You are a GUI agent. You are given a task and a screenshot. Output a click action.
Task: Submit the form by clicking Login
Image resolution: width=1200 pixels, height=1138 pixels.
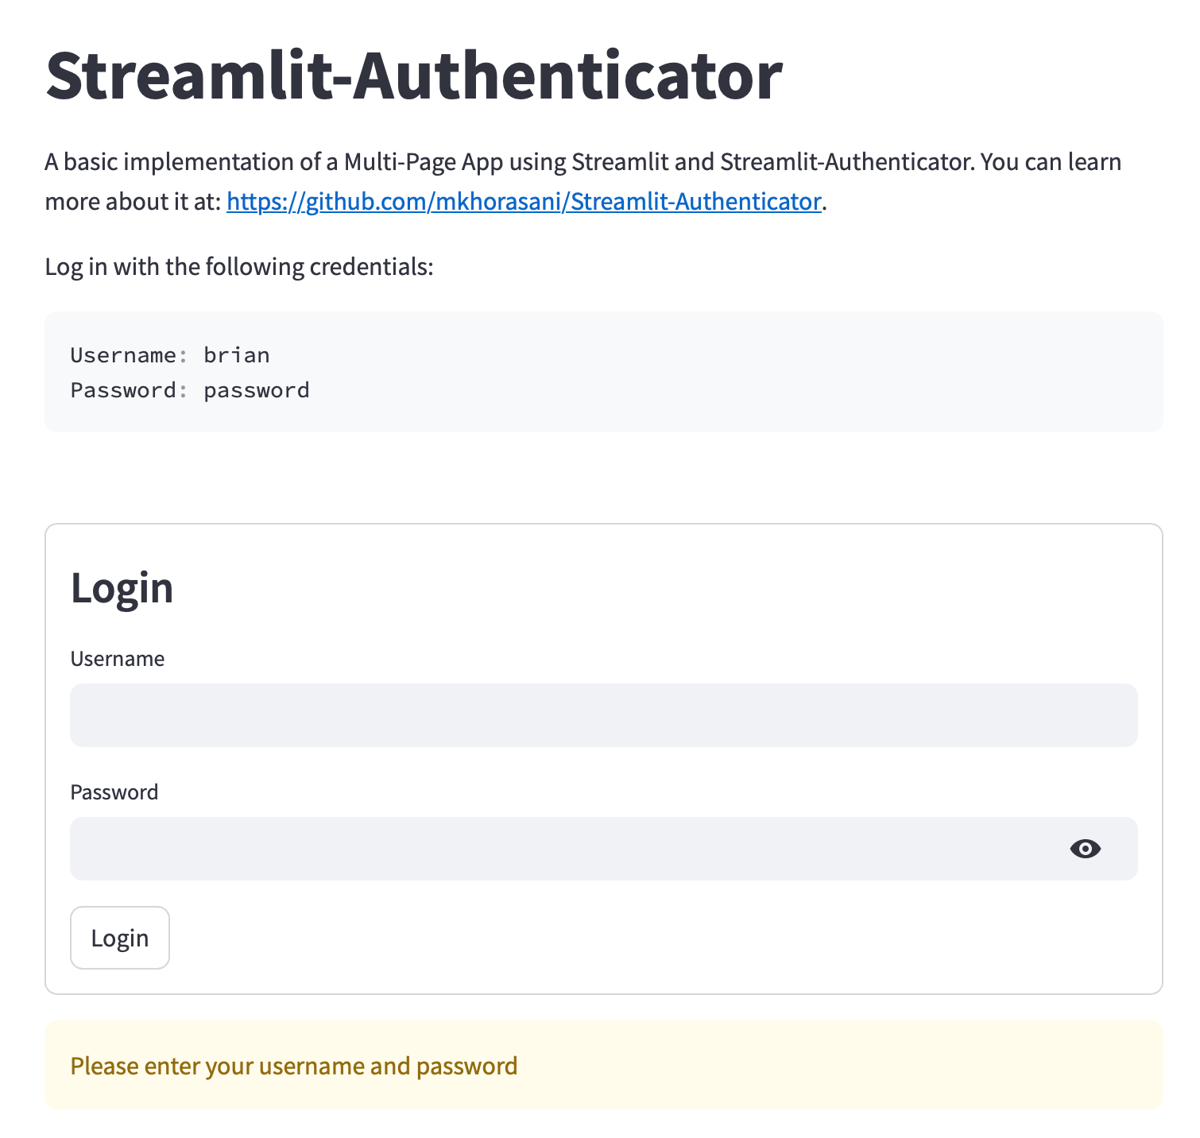pos(119,937)
